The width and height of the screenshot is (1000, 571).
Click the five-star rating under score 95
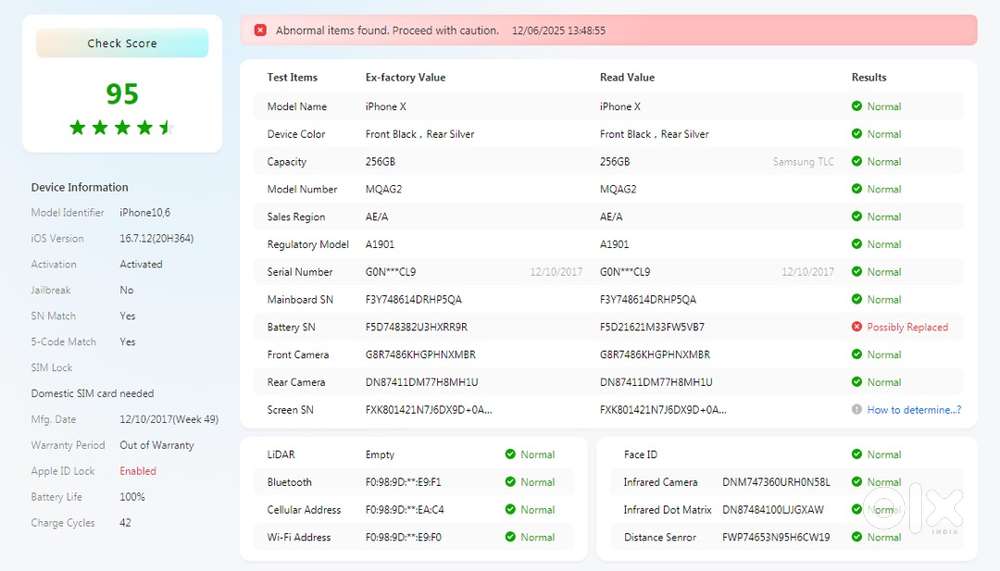tap(122, 127)
